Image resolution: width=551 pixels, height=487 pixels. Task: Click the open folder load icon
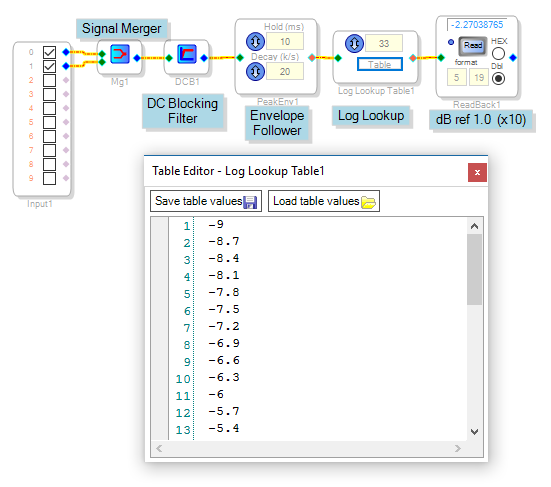pyautogui.click(x=368, y=202)
